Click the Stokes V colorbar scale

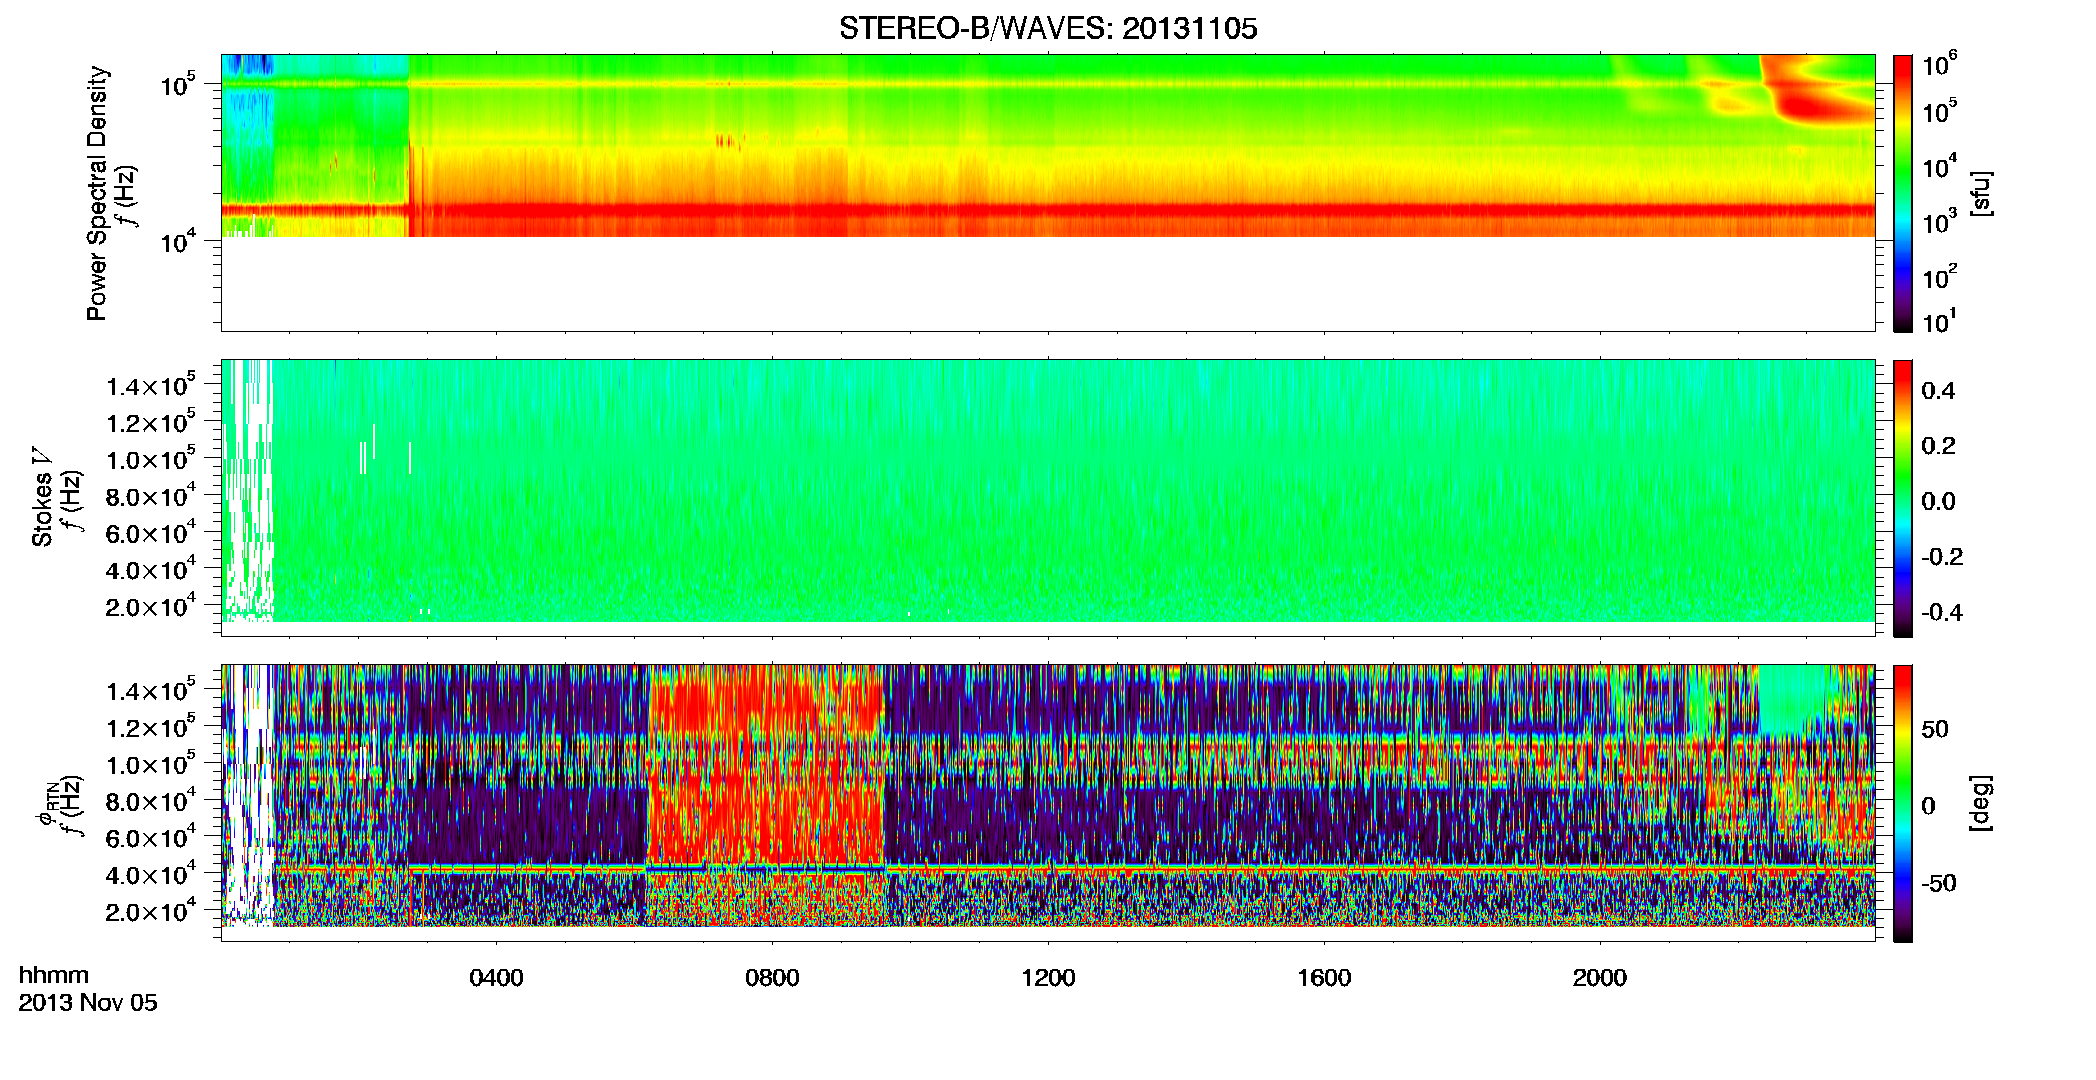point(1903,498)
